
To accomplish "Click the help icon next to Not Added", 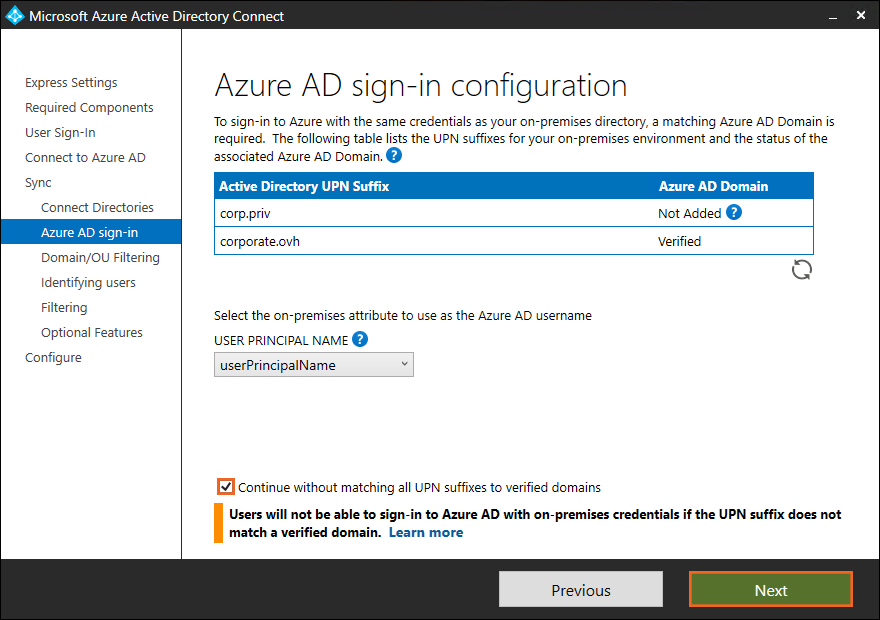I will (734, 212).
